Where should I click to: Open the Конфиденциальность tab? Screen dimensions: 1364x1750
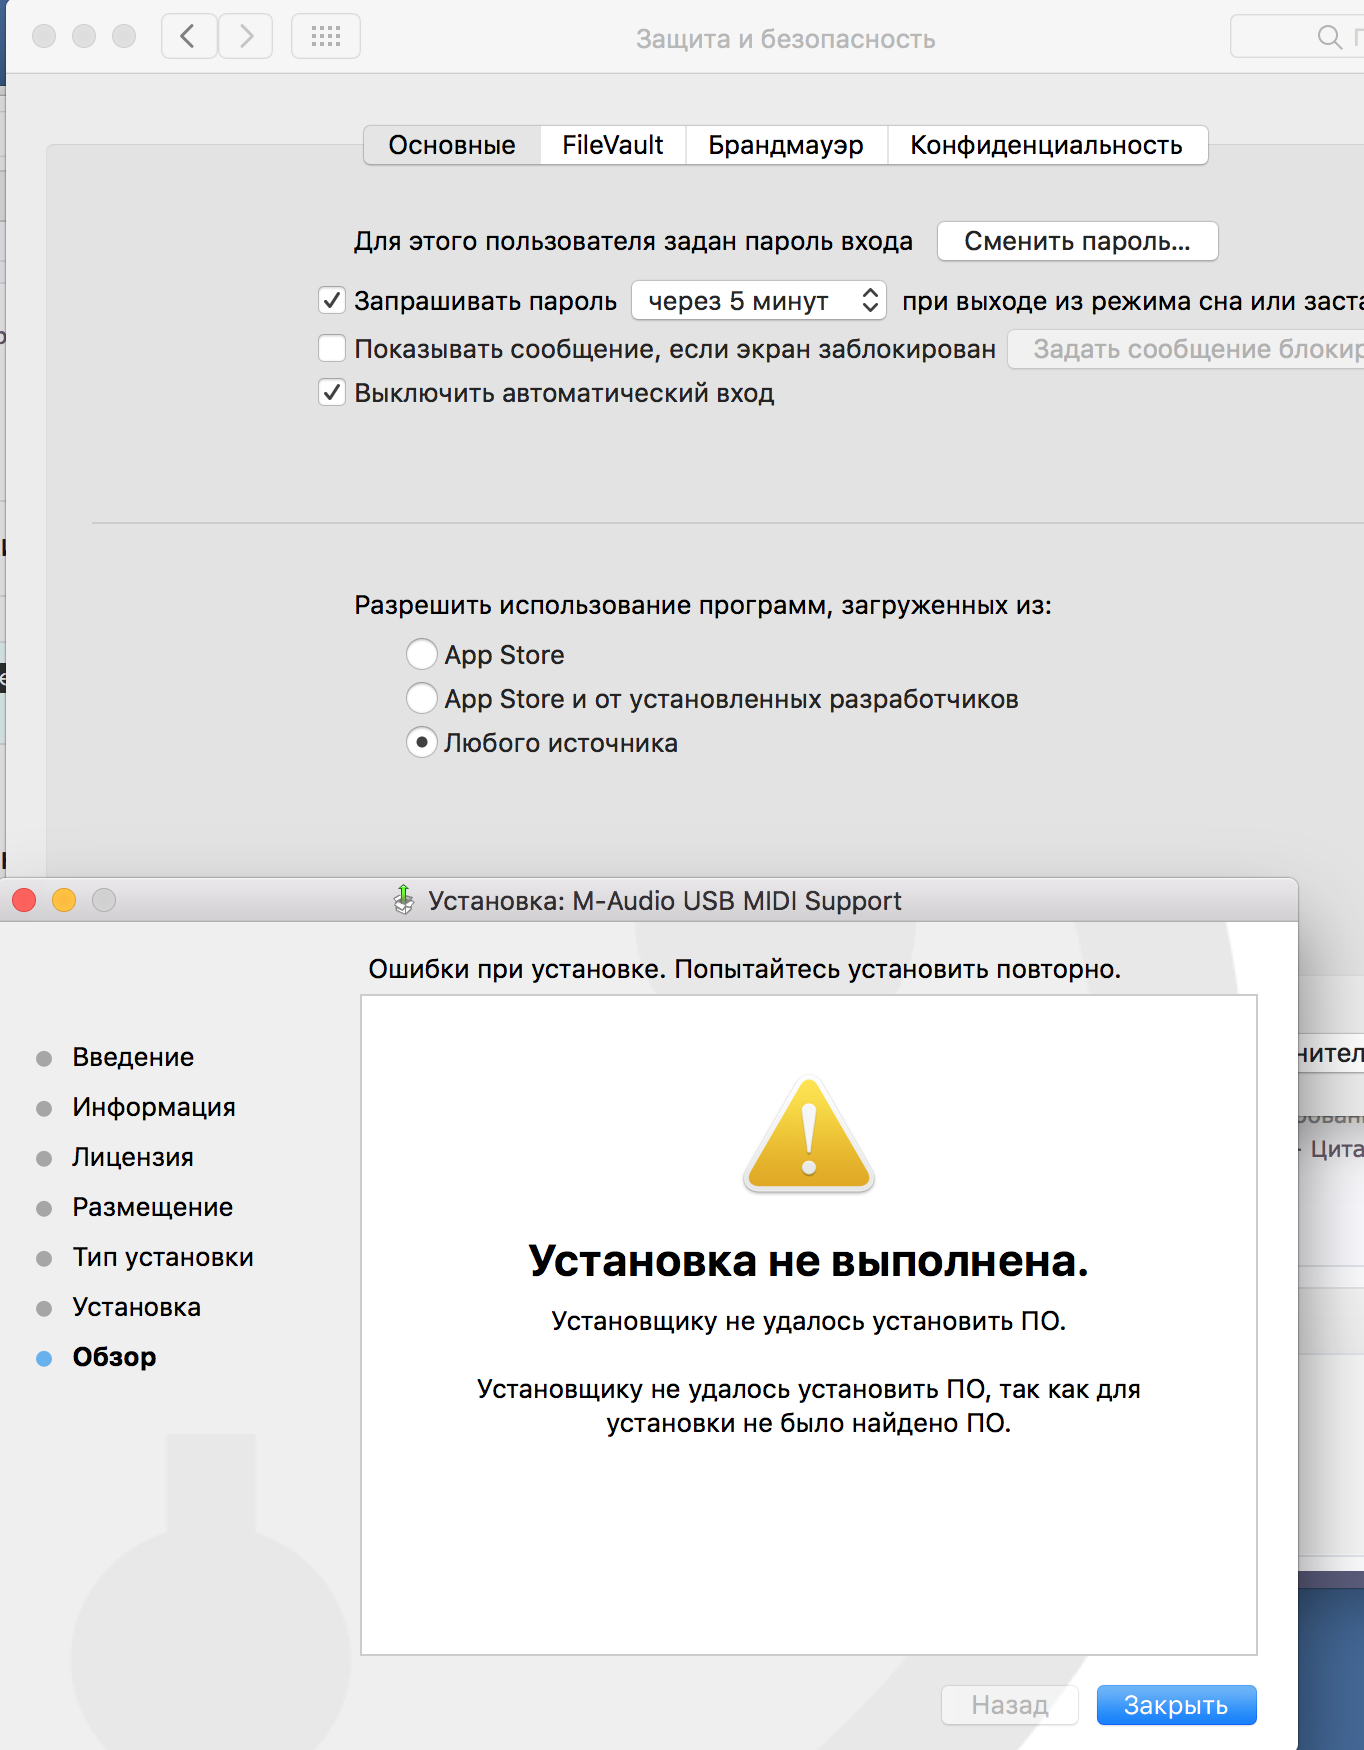1047,145
